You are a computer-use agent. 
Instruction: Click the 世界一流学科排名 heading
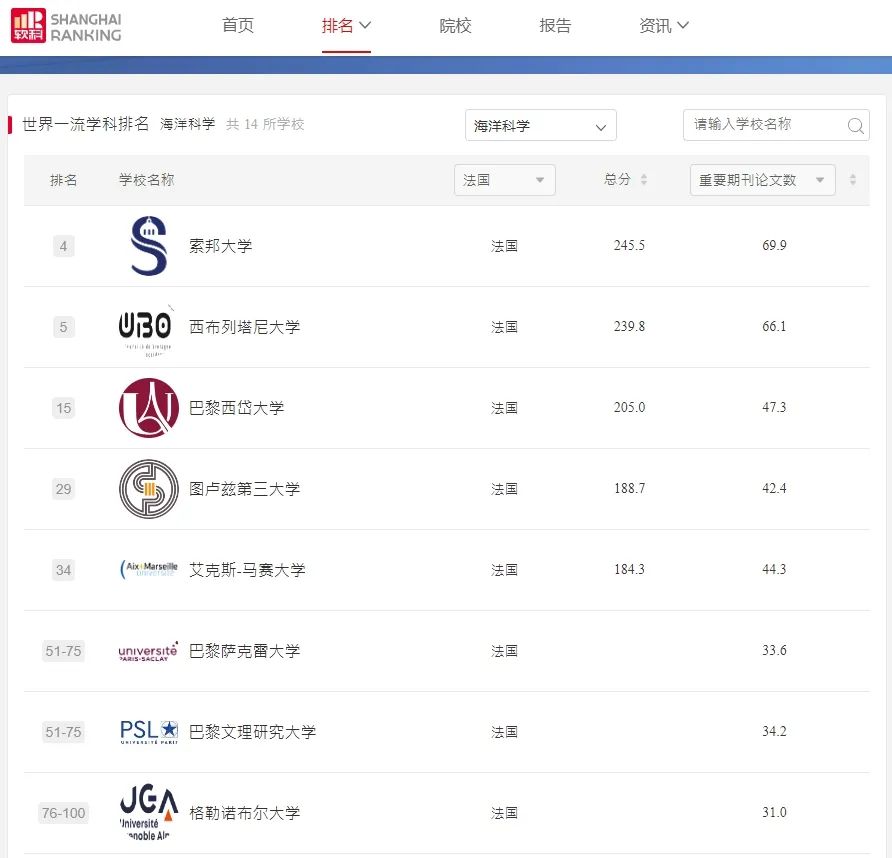click(x=85, y=124)
